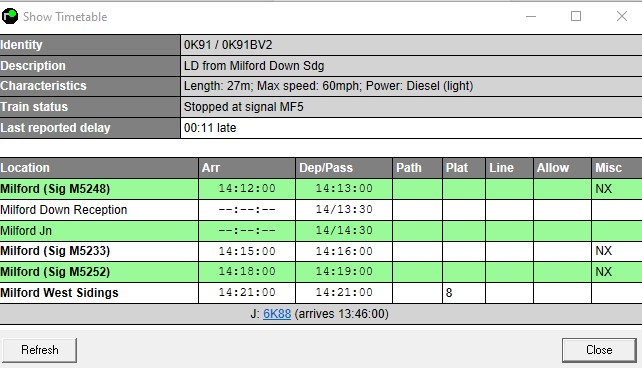Viewport: 642px width, 368px height.
Task: Minimize the Show Timetable window
Action: coord(531,16)
